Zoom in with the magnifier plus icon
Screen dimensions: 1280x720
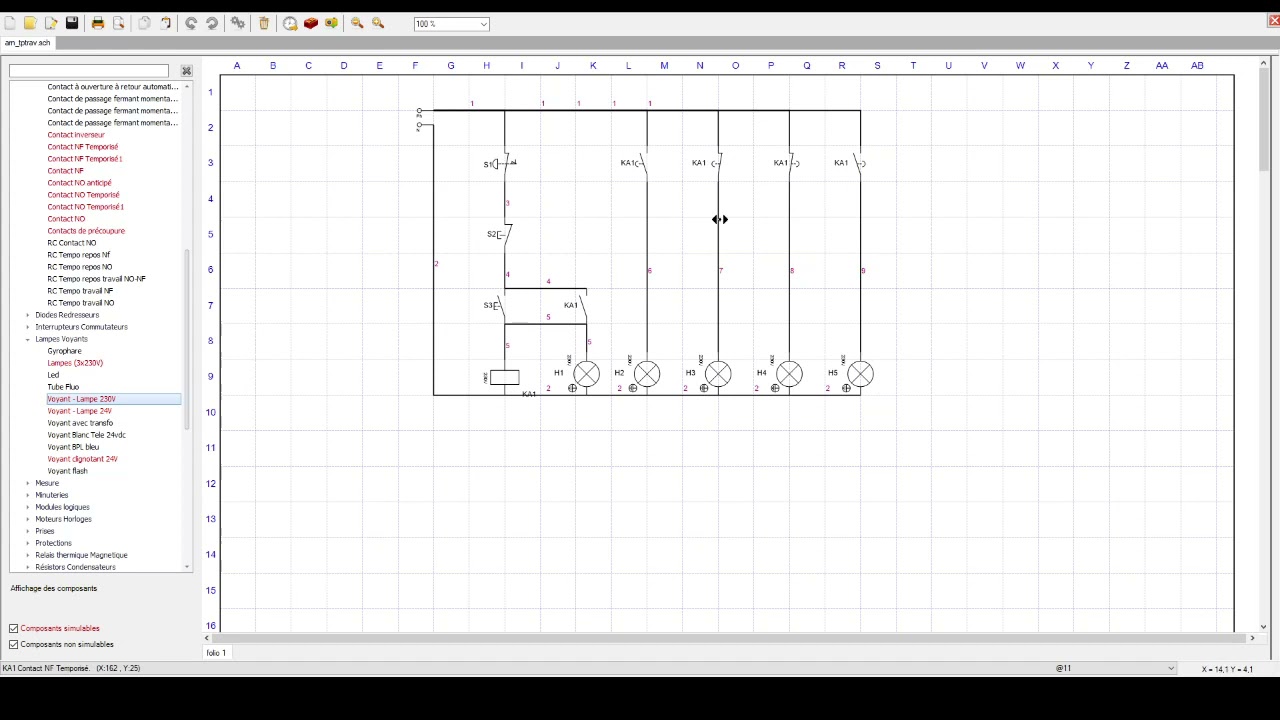(378, 23)
